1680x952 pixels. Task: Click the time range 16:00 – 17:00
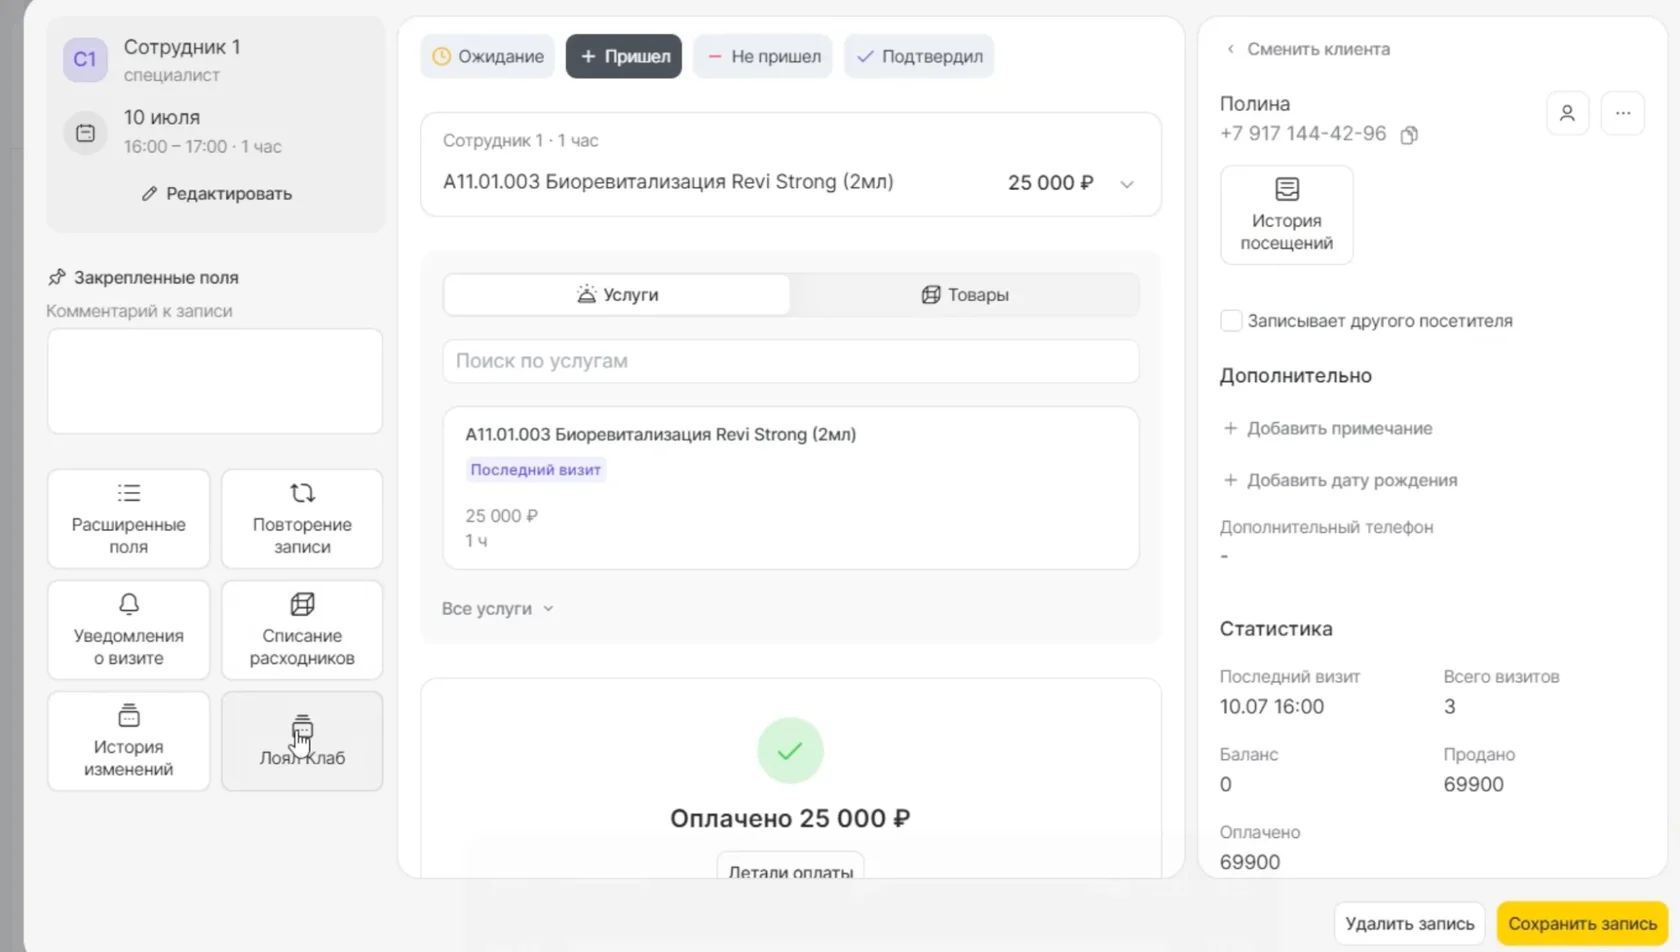[x=175, y=147]
